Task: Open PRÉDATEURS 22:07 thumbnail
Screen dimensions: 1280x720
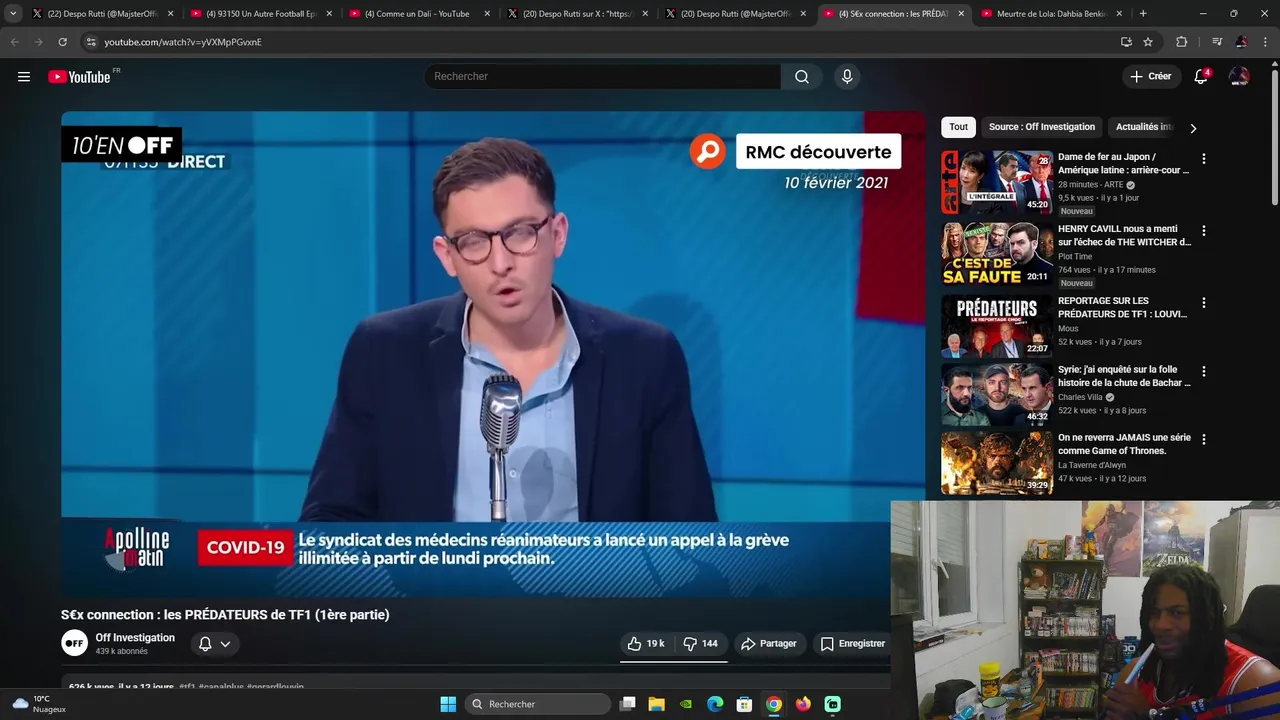Action: pos(997,326)
